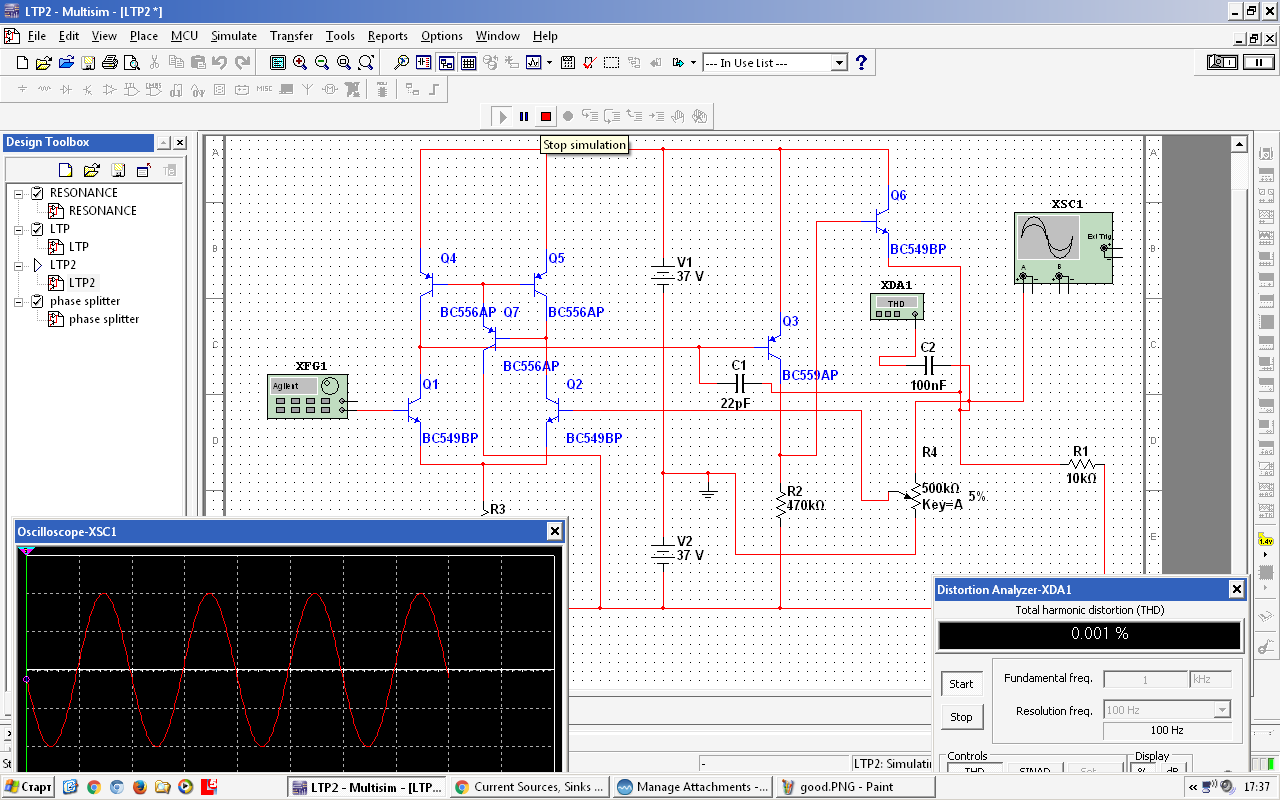Open the Simulate menu
The height and width of the screenshot is (800, 1280).
pos(234,36)
